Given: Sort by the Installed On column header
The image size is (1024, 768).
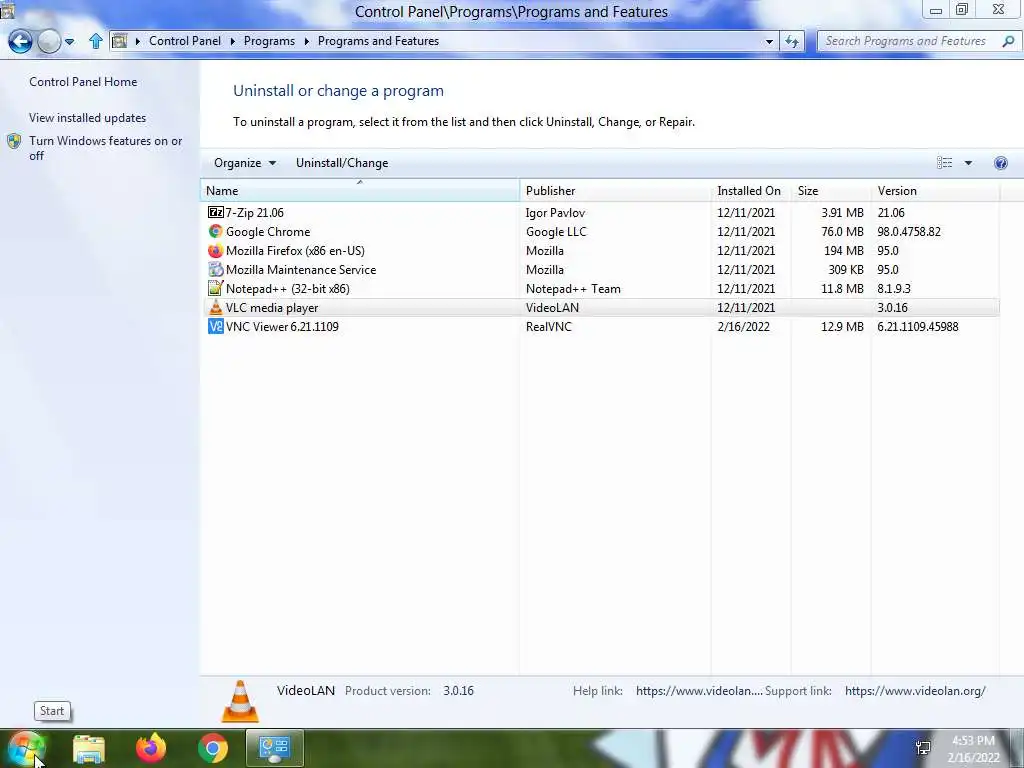Looking at the screenshot, I should click(750, 191).
